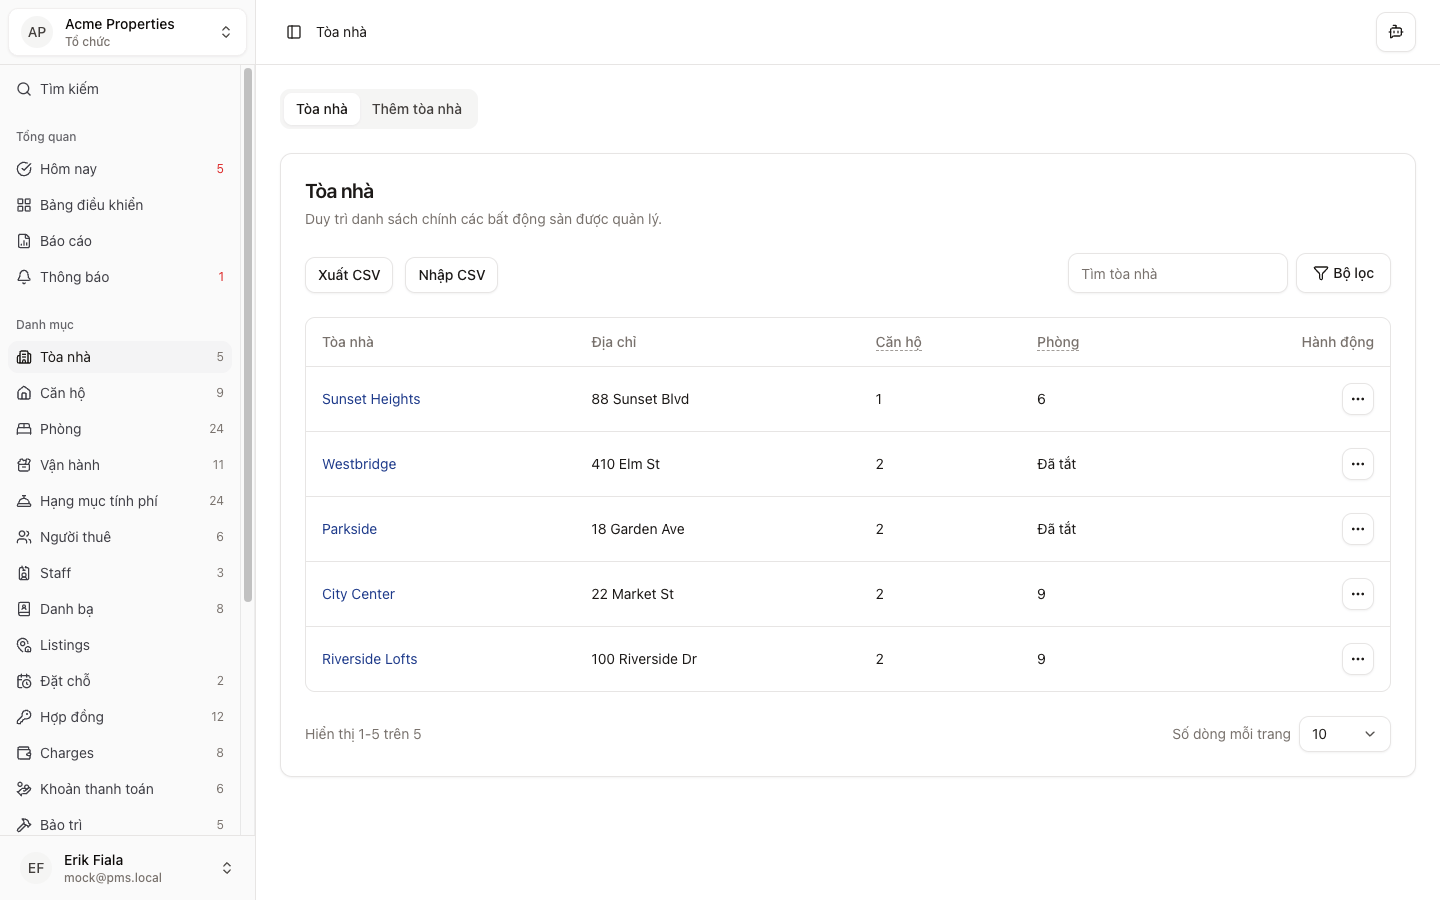Image resolution: width=1440 pixels, height=900 pixels.
Task: Toggle the sidebar panel icon
Action: point(294,32)
